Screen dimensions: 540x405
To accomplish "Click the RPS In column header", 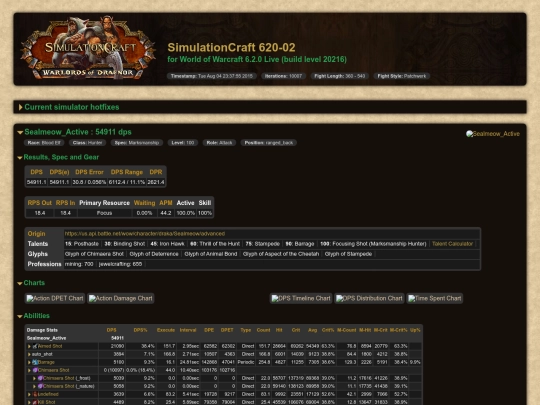I will 65,203.
